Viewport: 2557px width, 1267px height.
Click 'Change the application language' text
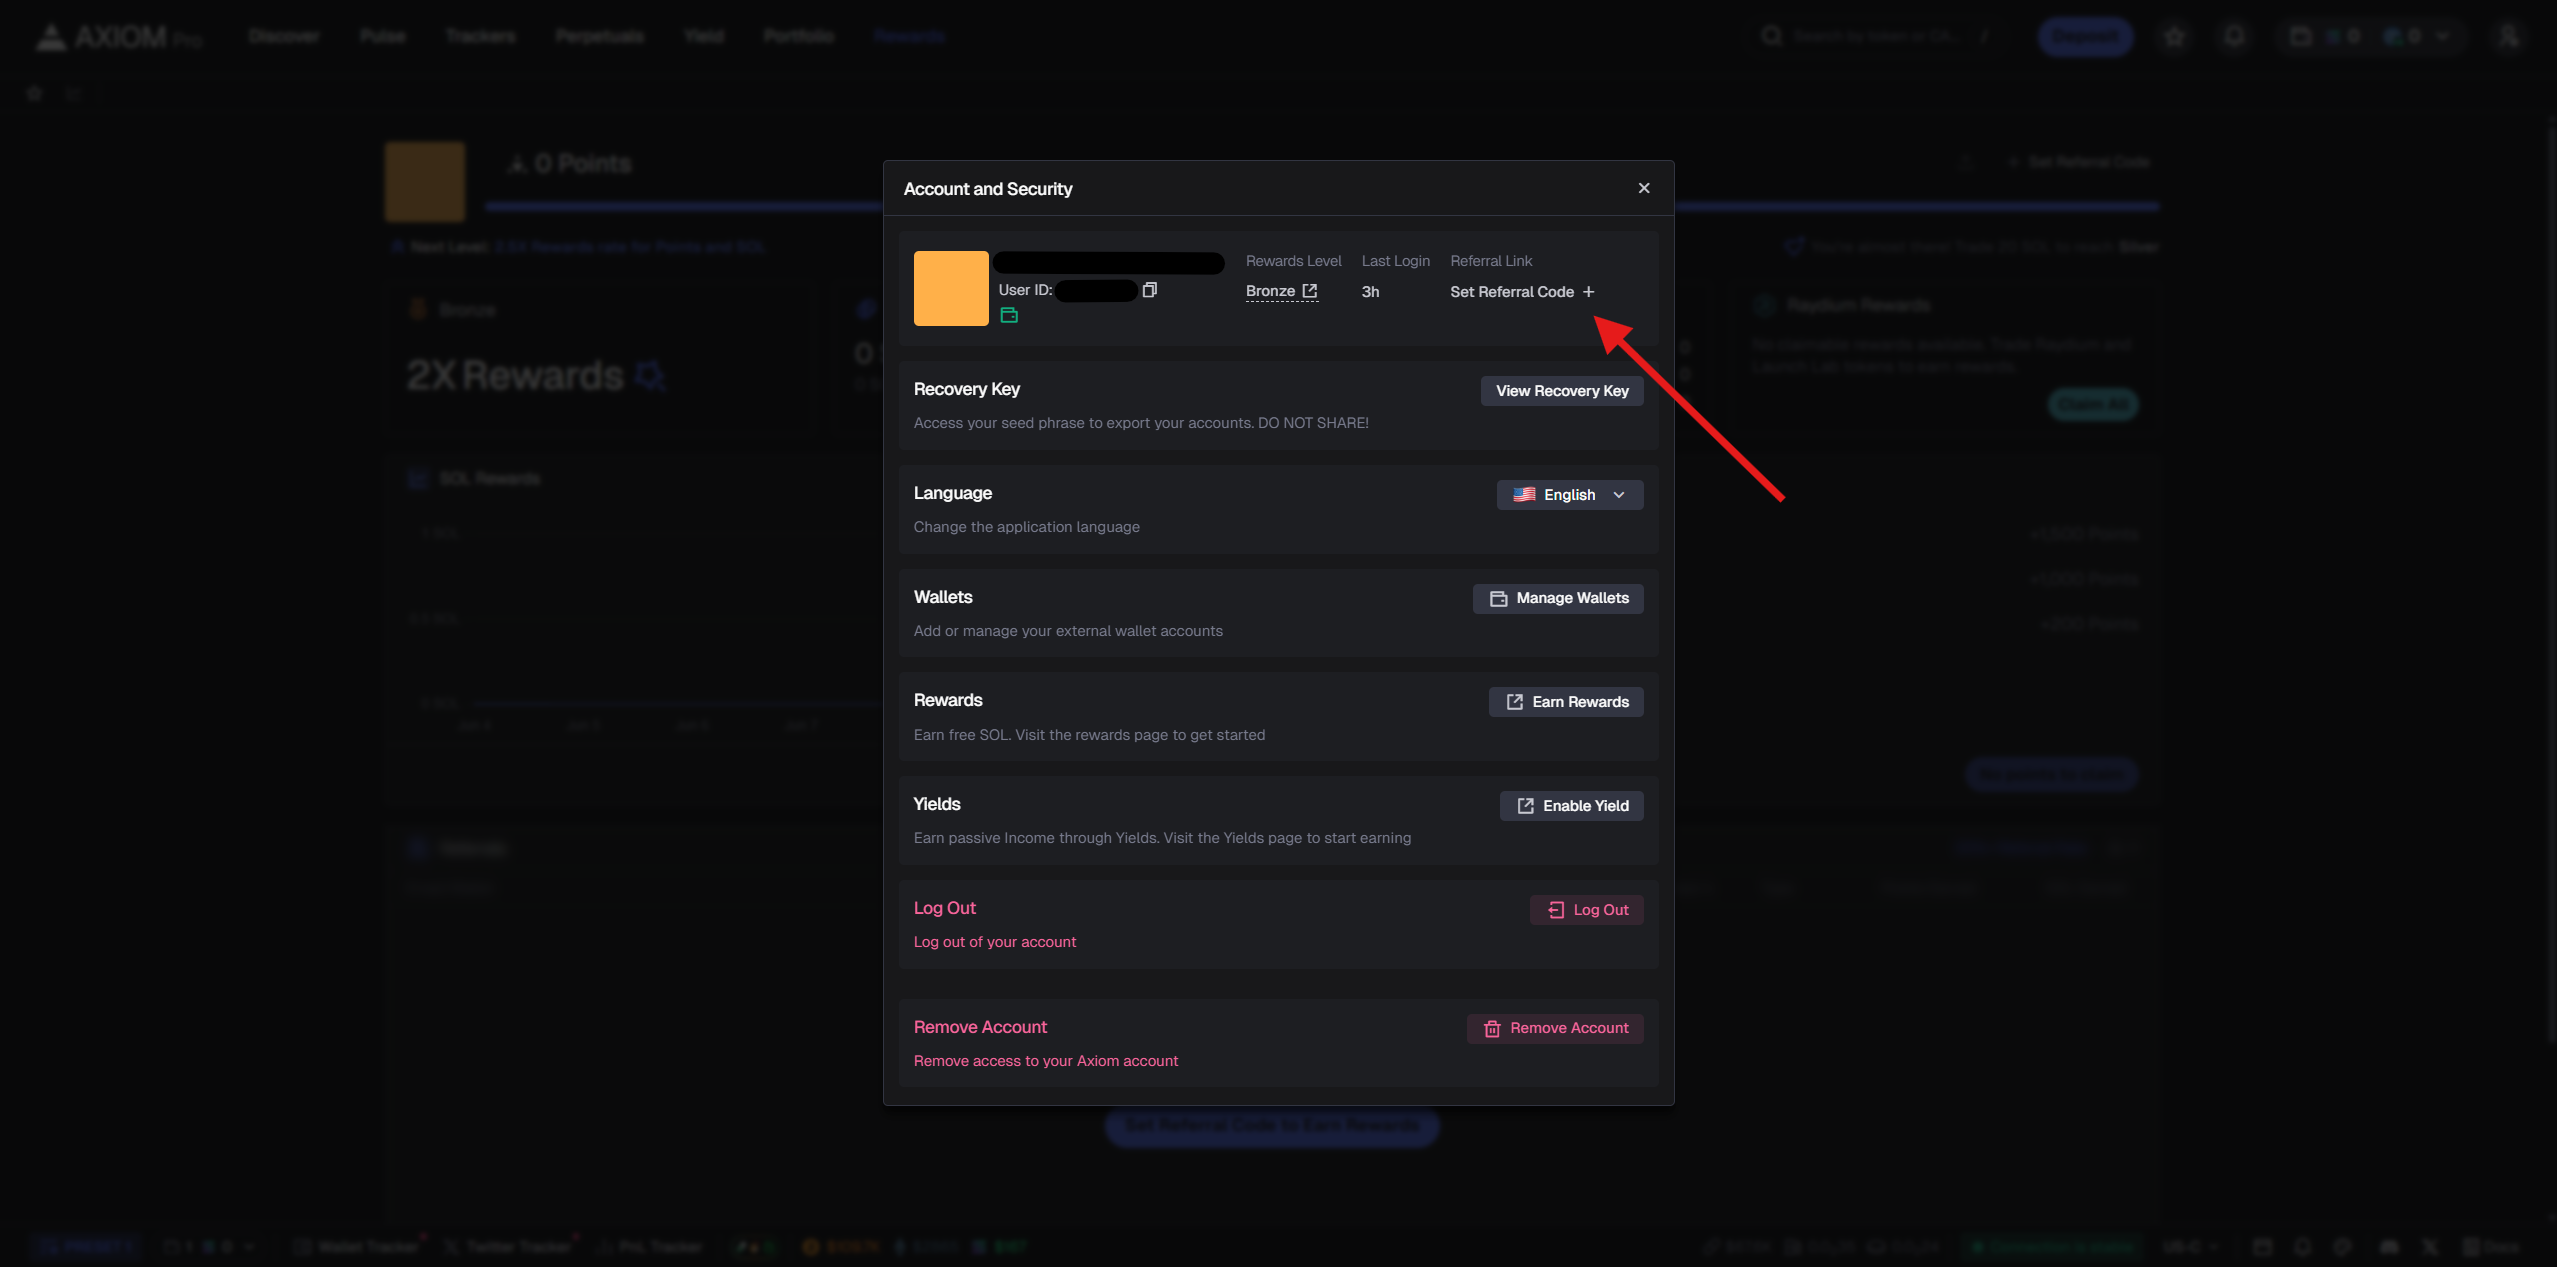[1026, 527]
